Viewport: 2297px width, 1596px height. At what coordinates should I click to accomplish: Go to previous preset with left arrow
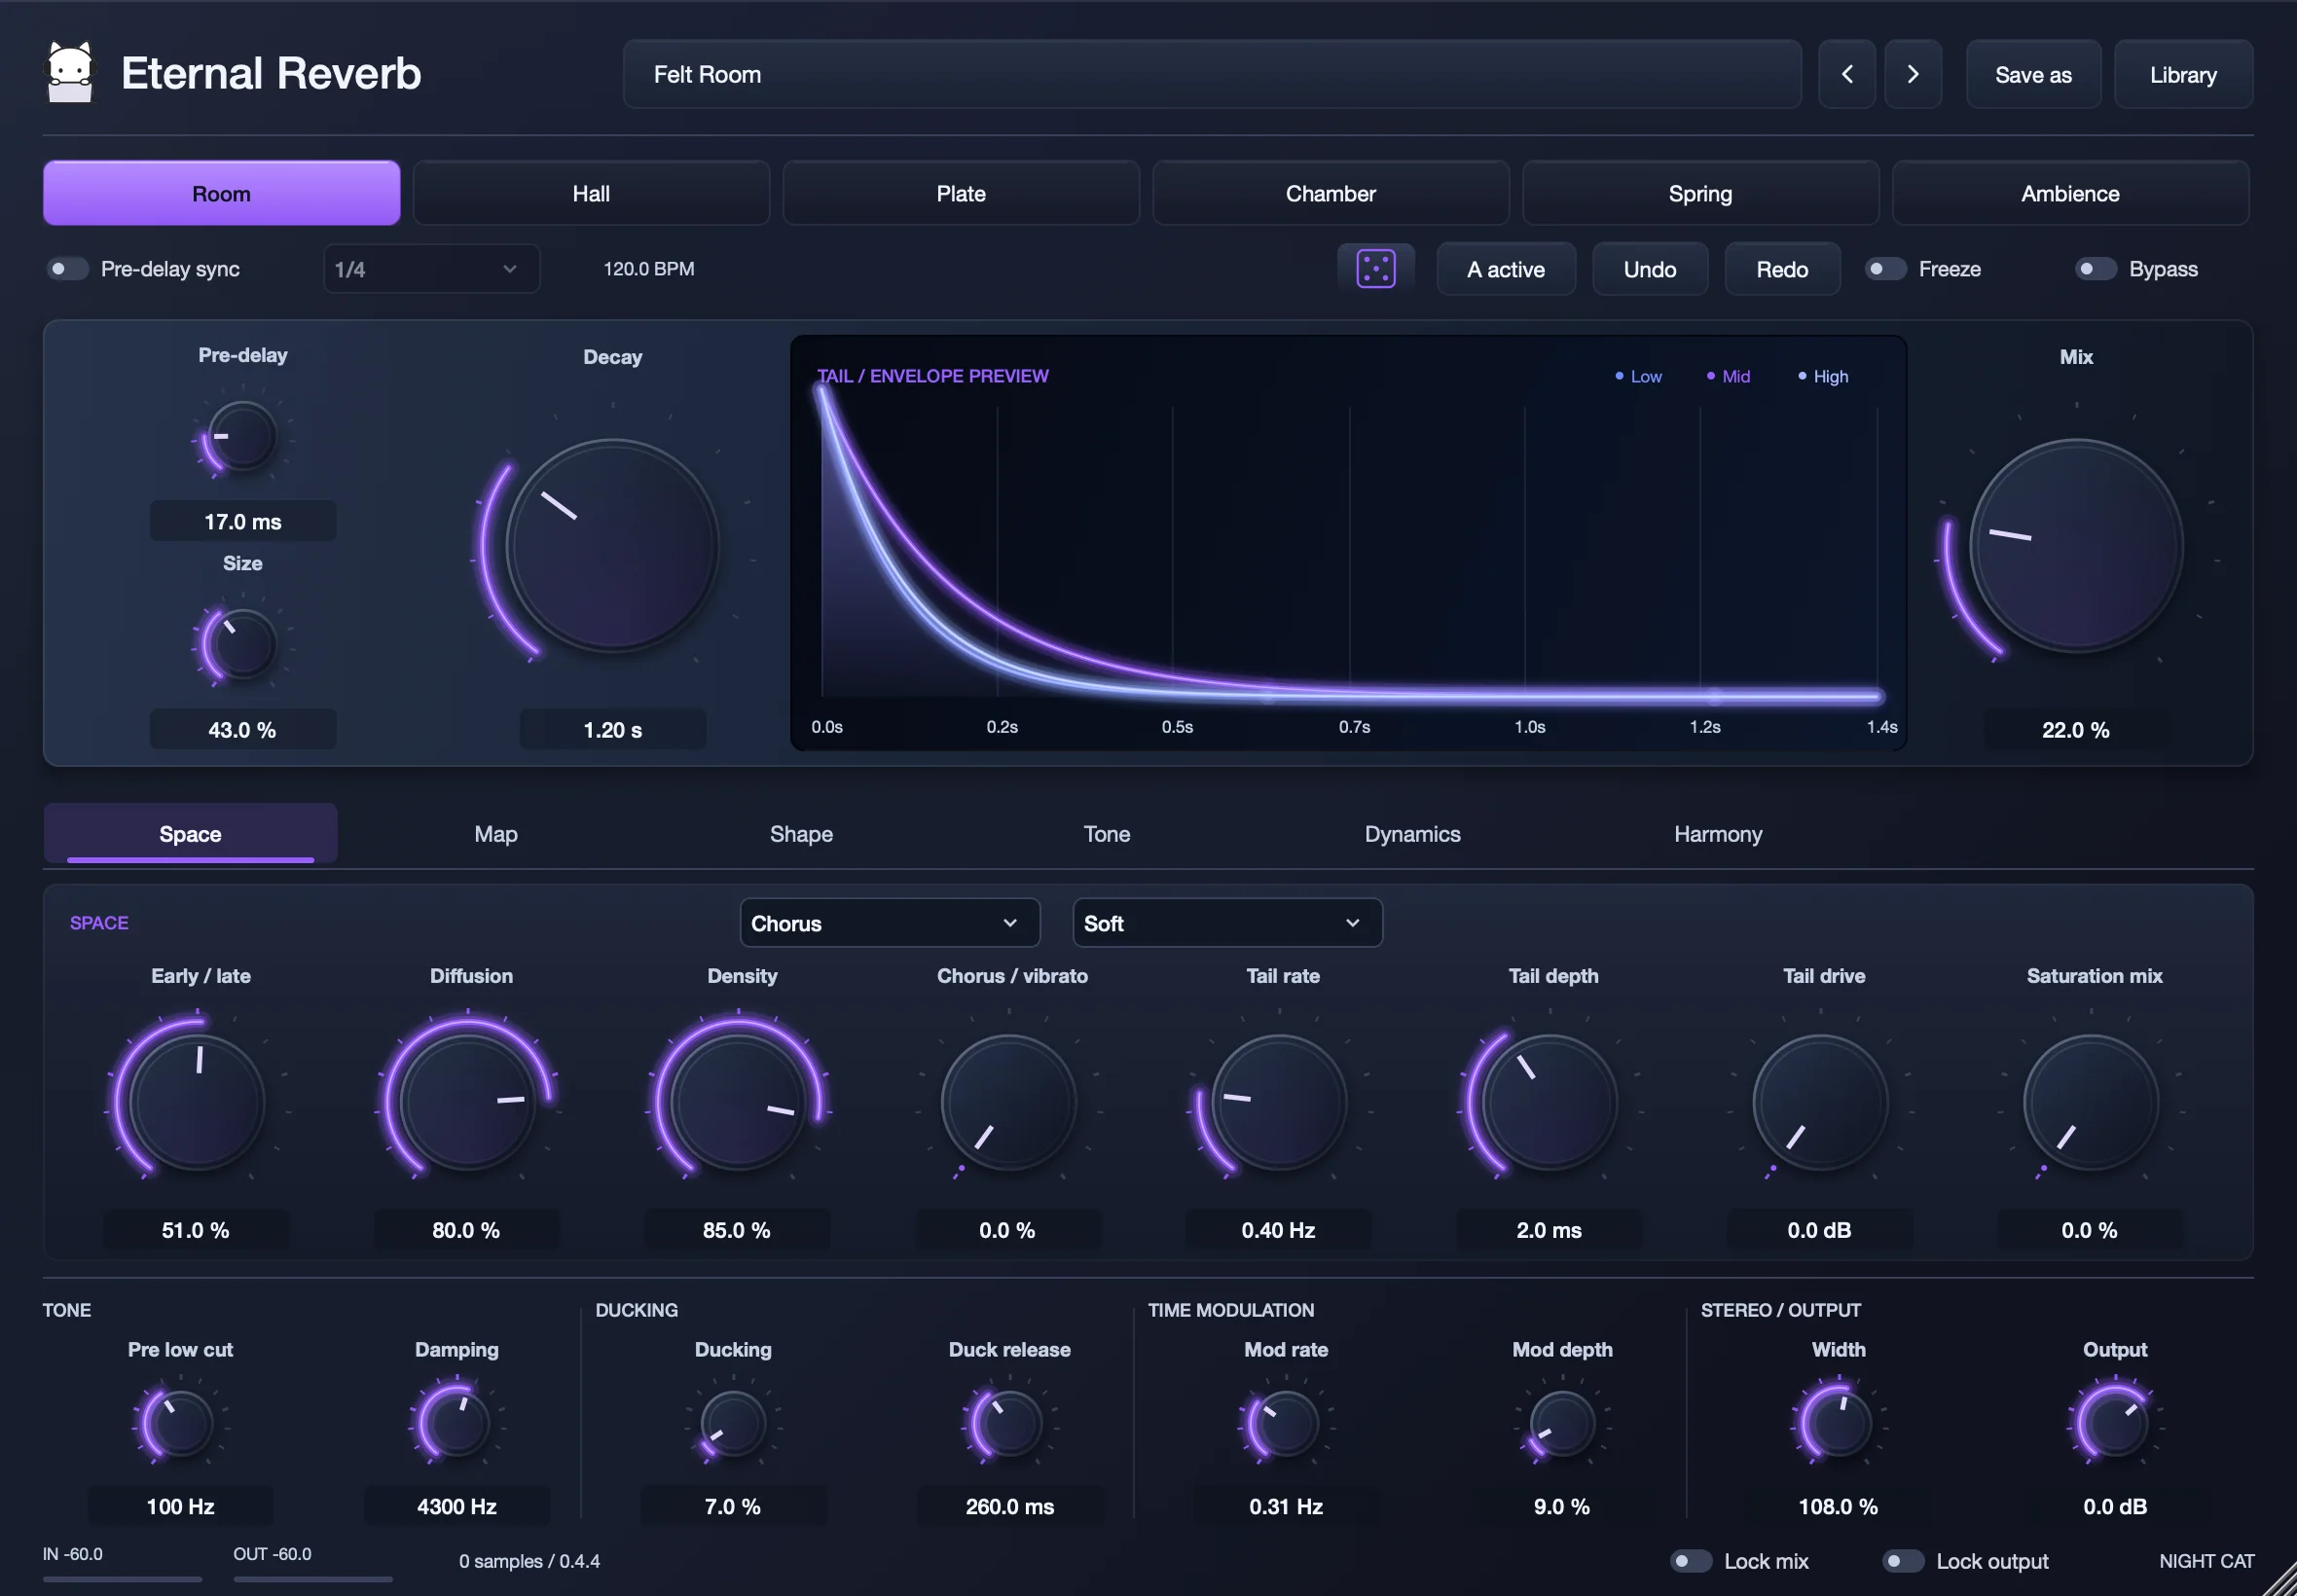tap(1846, 74)
